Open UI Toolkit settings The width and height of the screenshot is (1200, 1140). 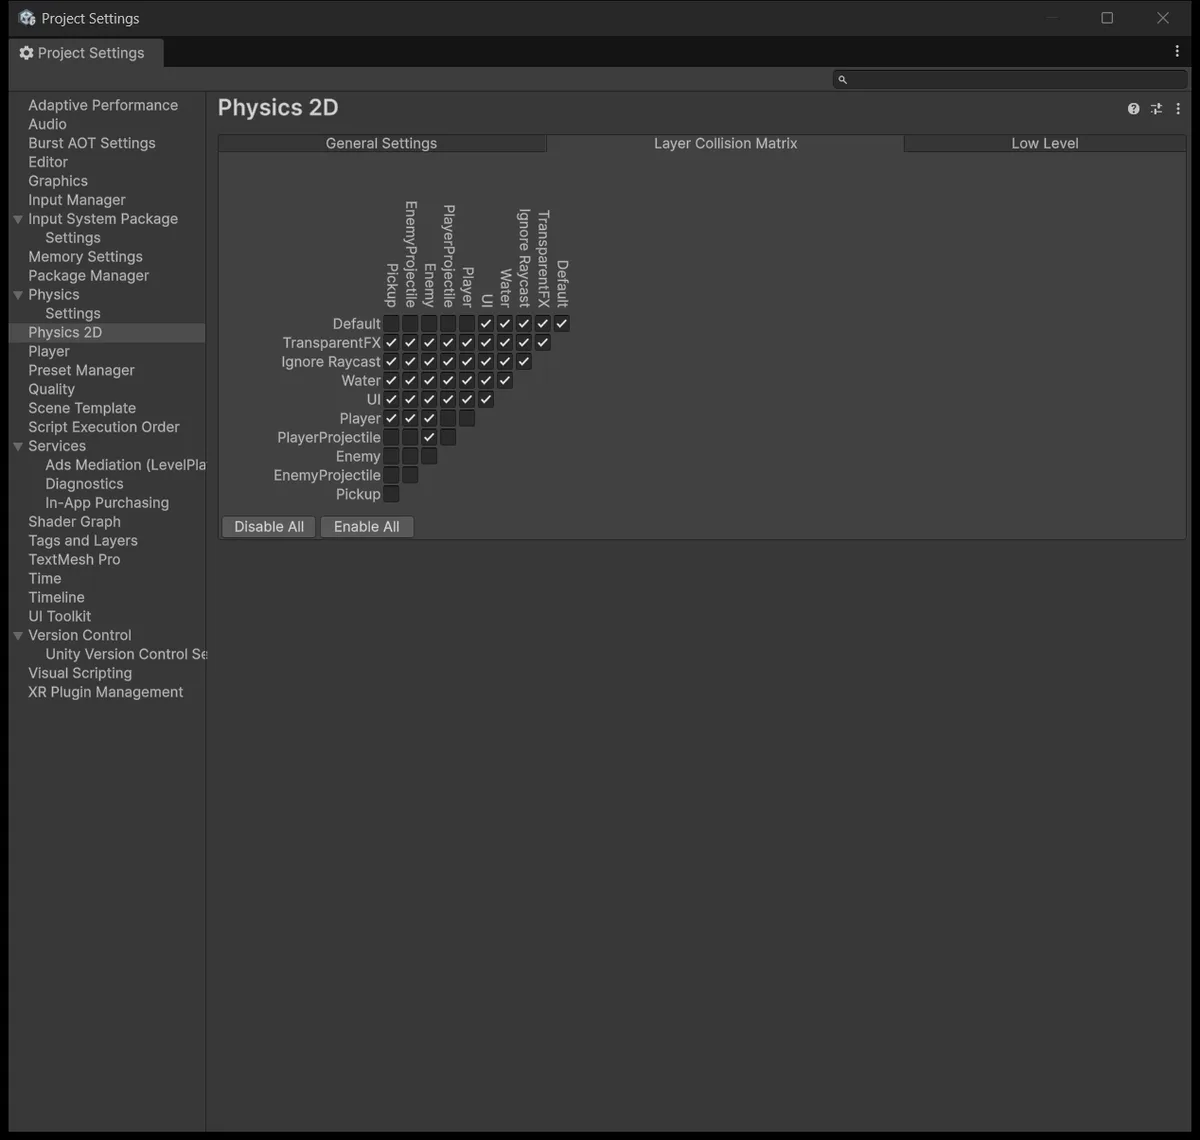(x=59, y=617)
